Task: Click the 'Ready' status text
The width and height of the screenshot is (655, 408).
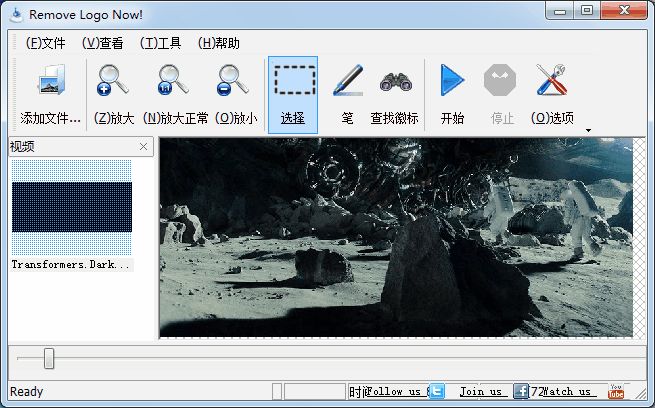Action: click(x=26, y=391)
